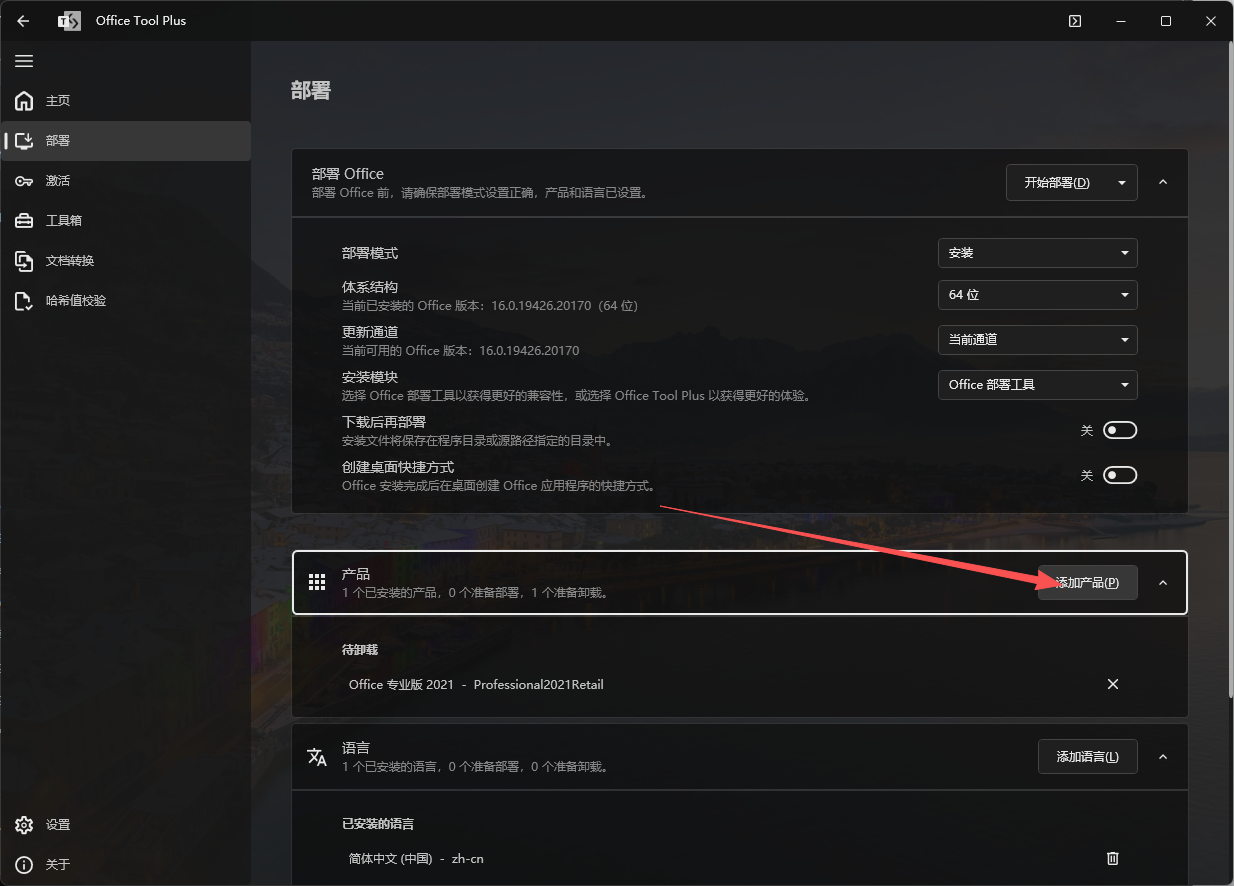This screenshot has width=1234, height=886.
Task: Enable 下载后再部署 switch
Action: click(1119, 429)
